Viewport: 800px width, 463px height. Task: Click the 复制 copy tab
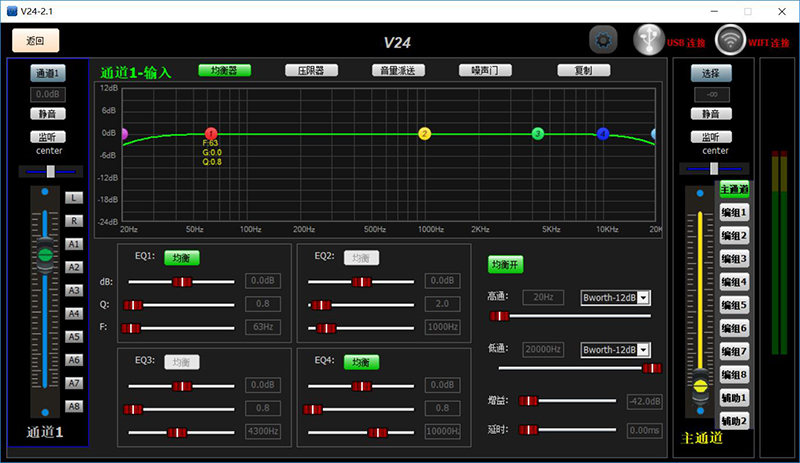pyautogui.click(x=584, y=70)
